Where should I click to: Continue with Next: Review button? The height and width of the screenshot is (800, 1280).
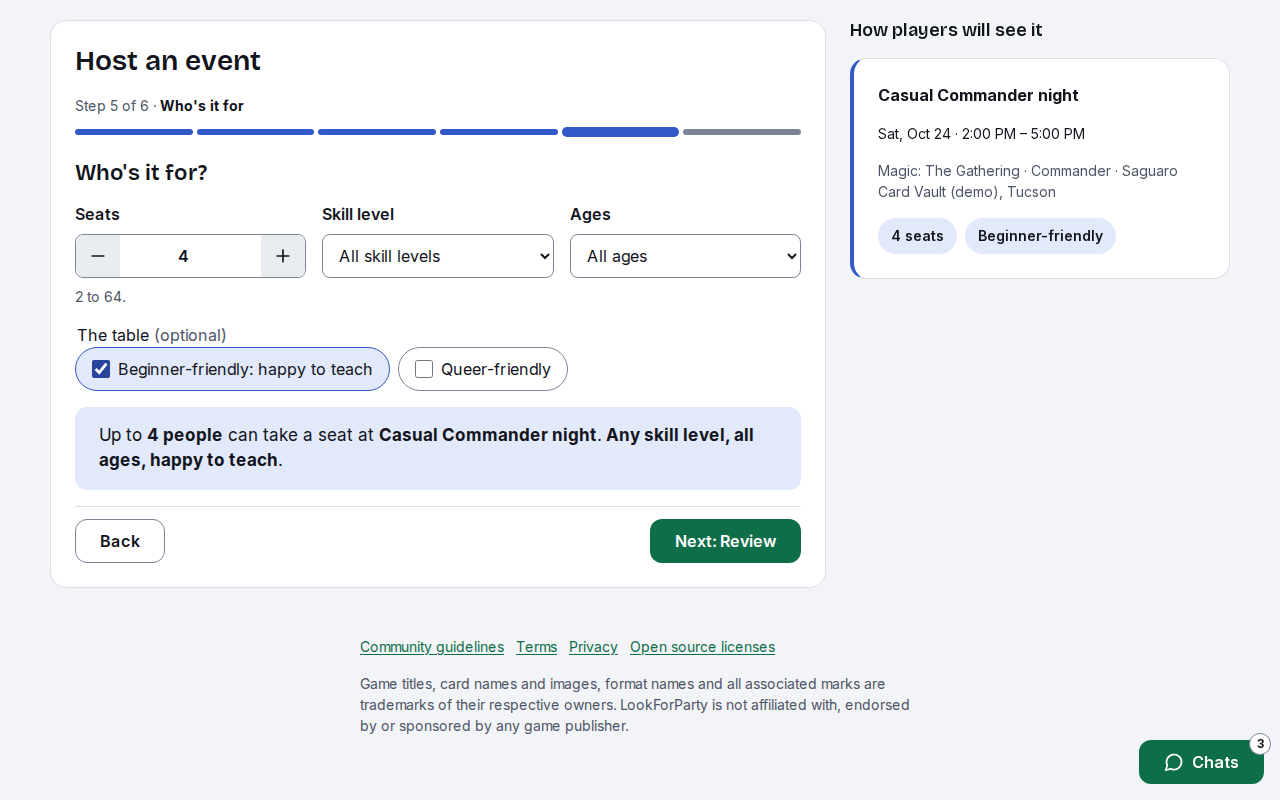tap(725, 541)
